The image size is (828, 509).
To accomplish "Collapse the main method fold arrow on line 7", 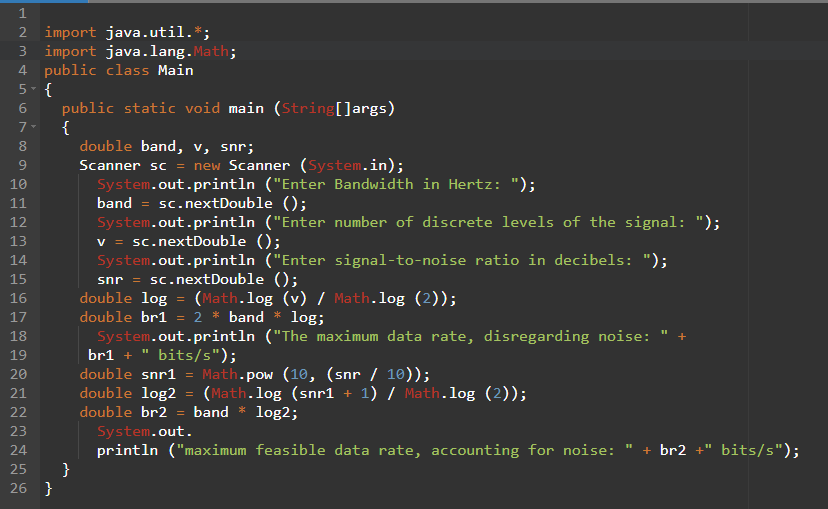I will (x=34, y=128).
